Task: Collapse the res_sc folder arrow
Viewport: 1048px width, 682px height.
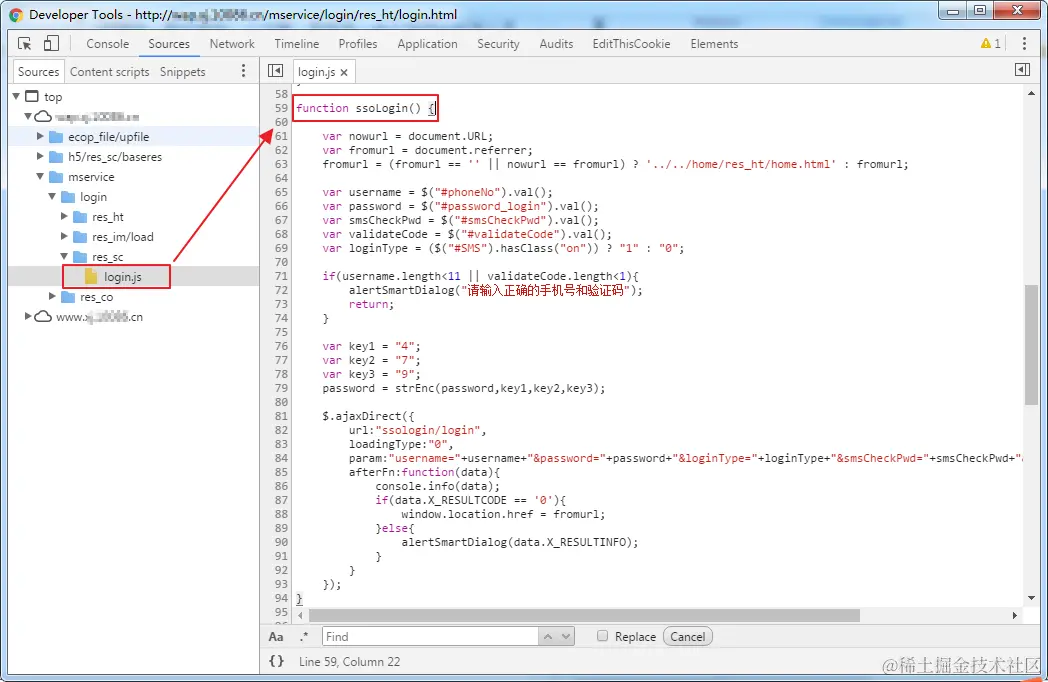Action: click(64, 256)
